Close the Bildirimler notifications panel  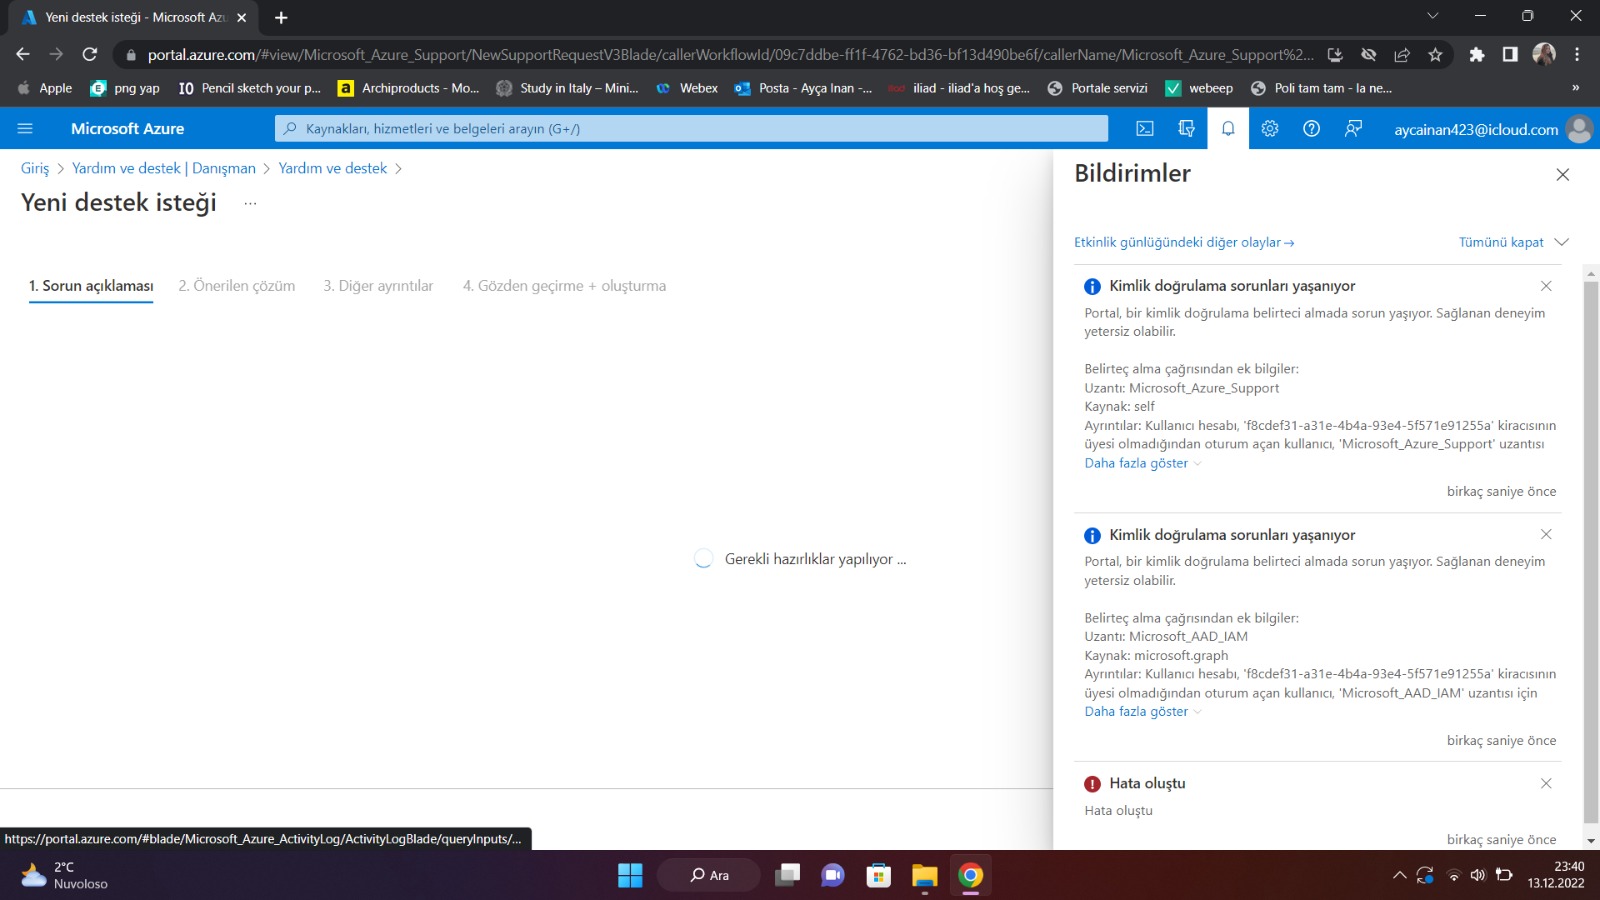point(1563,175)
